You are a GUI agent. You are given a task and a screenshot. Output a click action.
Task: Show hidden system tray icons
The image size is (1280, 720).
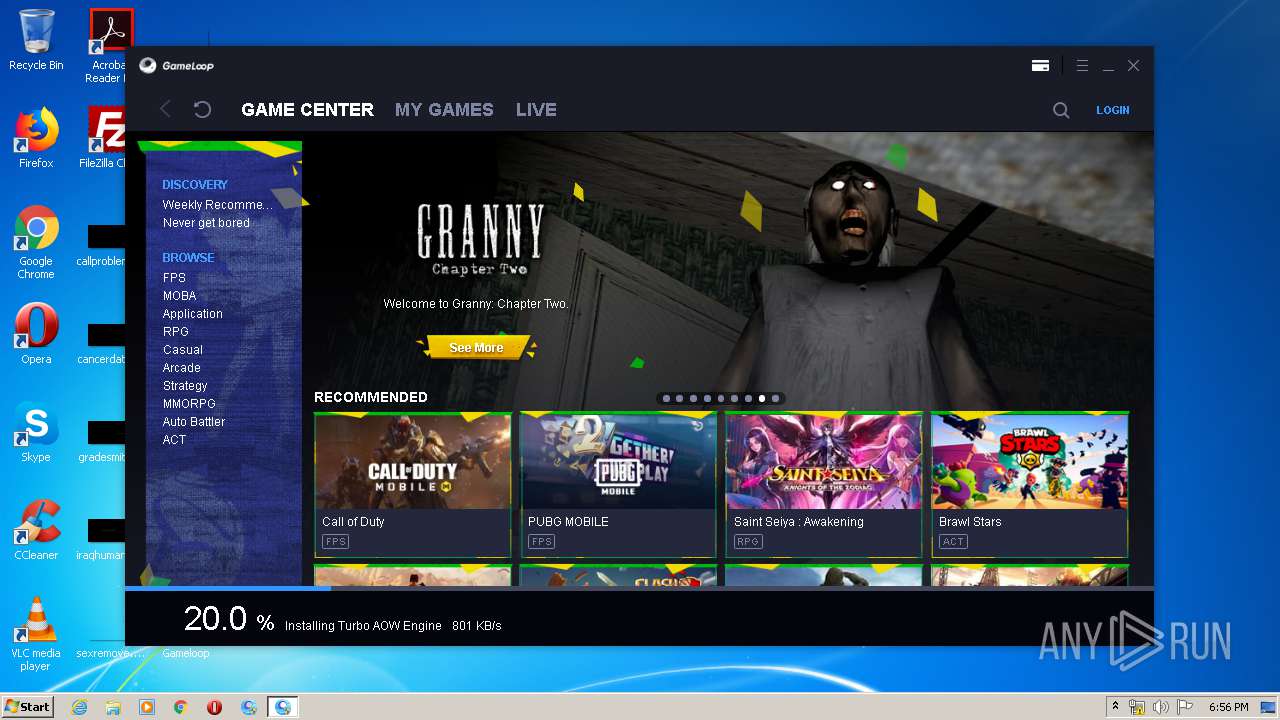(1115, 707)
